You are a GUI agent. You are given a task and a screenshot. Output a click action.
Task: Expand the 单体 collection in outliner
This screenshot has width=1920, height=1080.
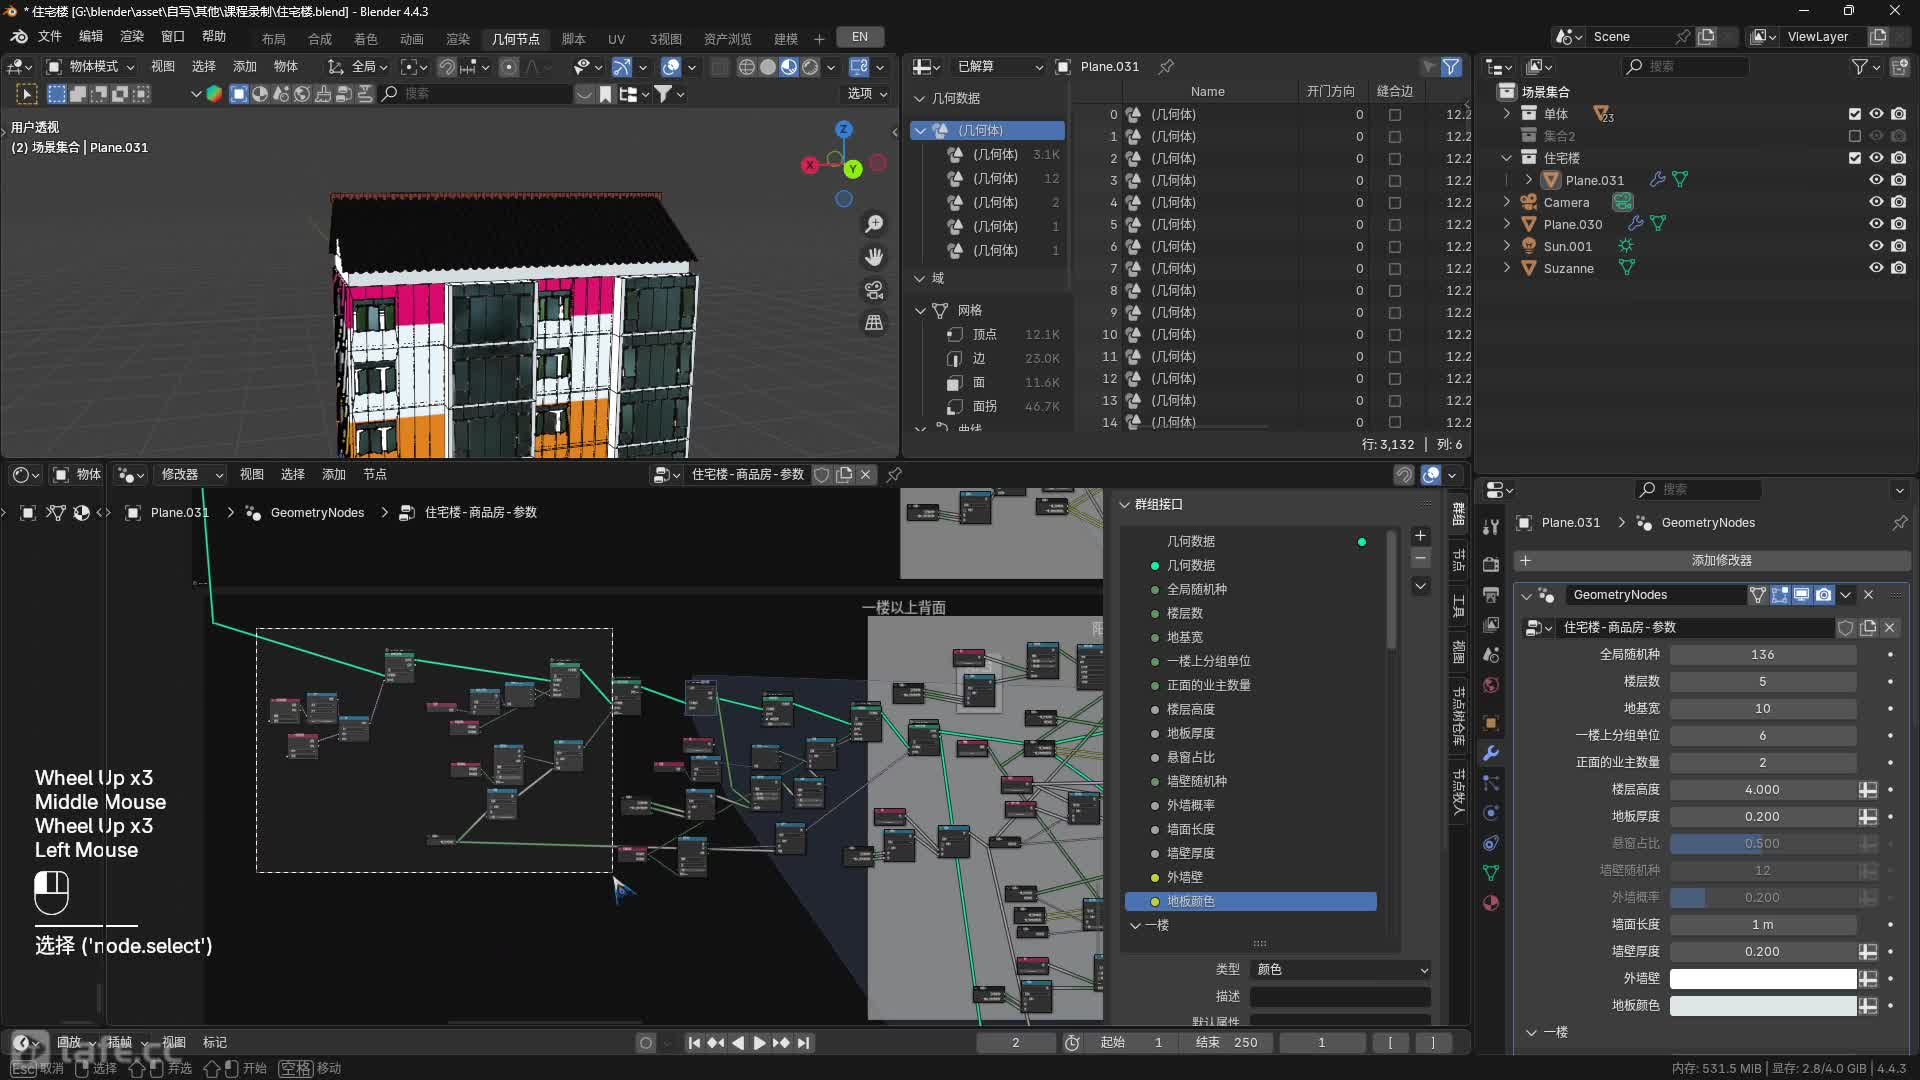pyautogui.click(x=1507, y=114)
